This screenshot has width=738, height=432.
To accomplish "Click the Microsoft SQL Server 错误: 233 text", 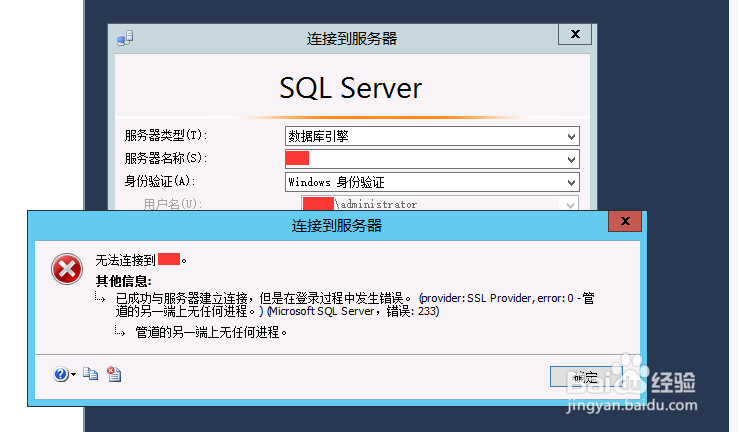I will [353, 311].
